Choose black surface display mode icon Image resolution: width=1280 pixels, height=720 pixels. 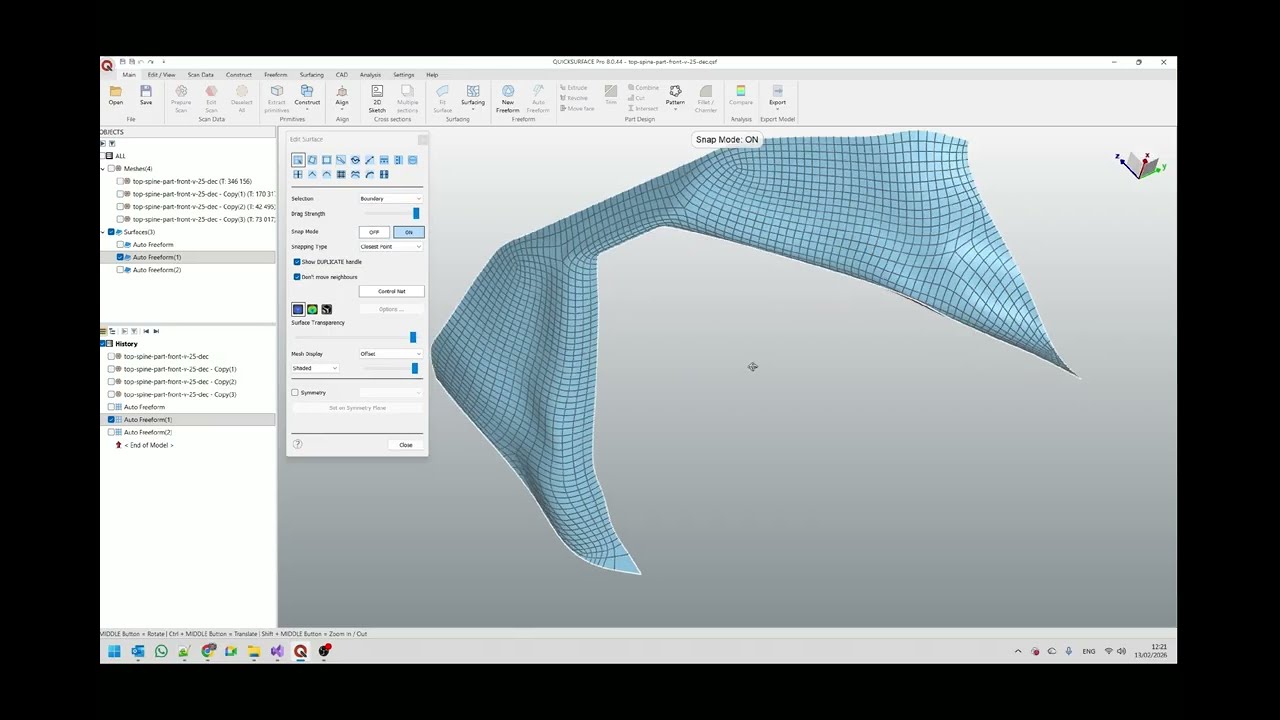(x=326, y=309)
